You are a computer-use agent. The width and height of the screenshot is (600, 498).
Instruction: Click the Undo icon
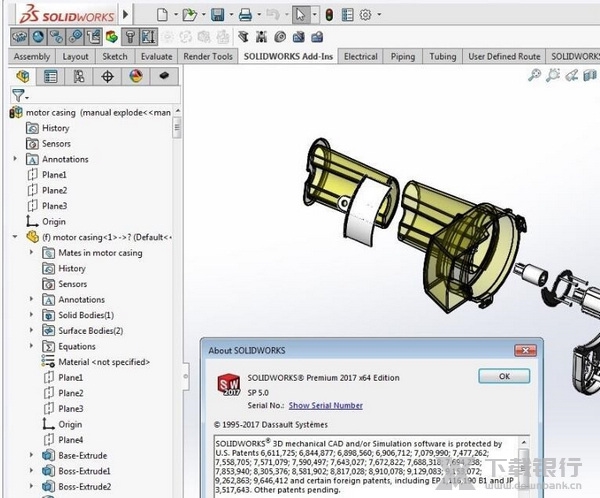[x=273, y=15]
